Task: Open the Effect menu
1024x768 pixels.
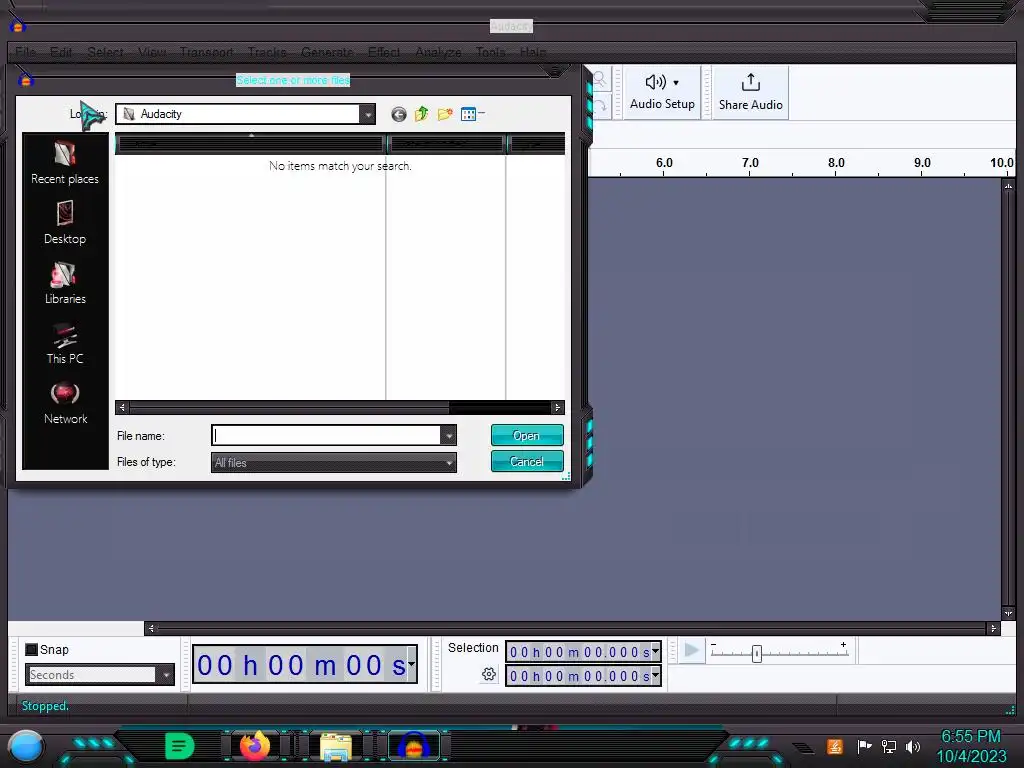Action: (384, 52)
